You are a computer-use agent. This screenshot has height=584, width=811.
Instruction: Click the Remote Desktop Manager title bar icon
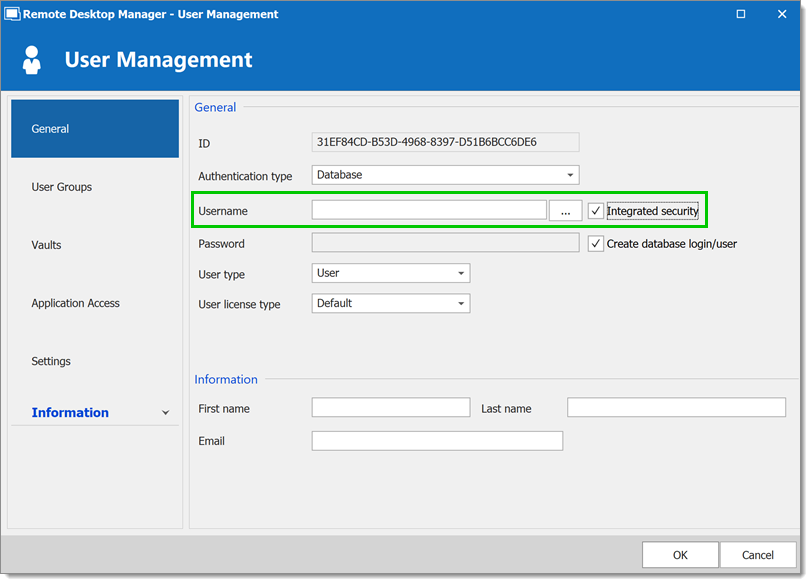(12, 14)
